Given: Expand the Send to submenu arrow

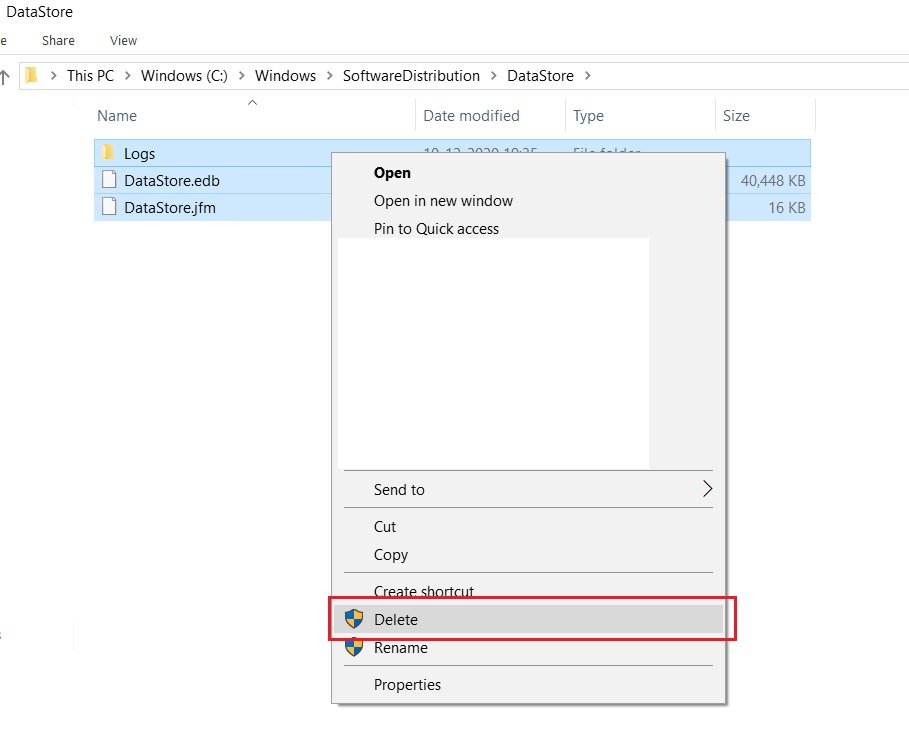Looking at the screenshot, I should pyautogui.click(x=707, y=489).
